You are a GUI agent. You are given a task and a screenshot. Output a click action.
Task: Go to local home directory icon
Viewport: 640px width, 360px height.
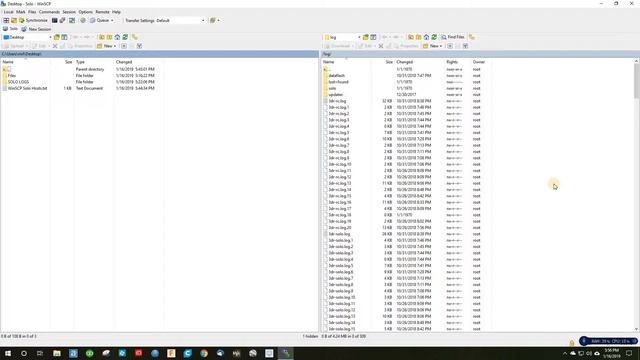pos(117,37)
